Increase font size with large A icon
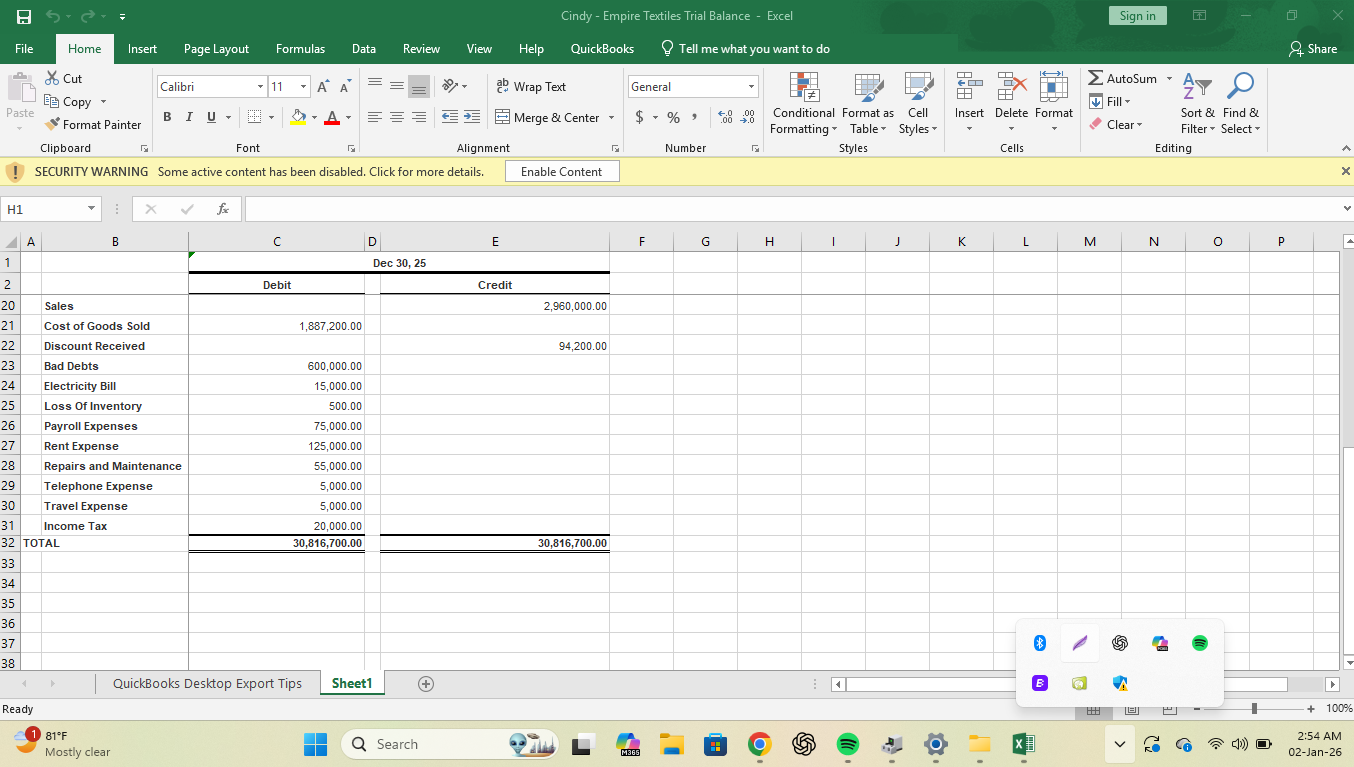The height and width of the screenshot is (767, 1354). coord(323,87)
